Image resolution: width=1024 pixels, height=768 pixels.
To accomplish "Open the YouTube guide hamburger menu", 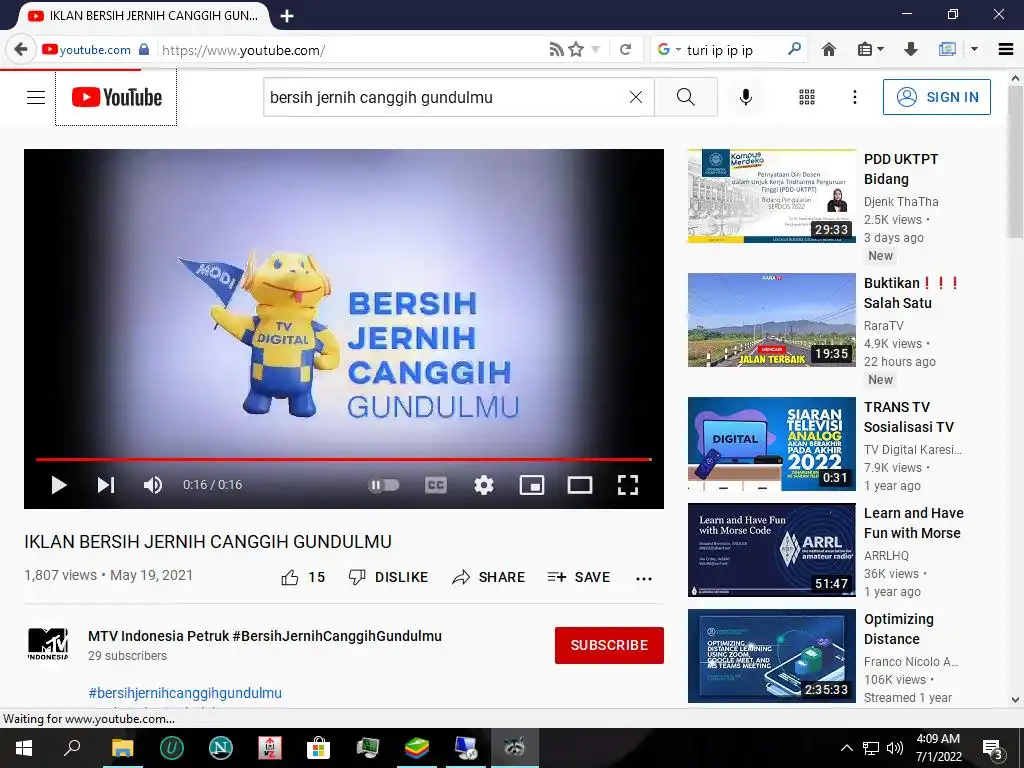I will click(36, 97).
